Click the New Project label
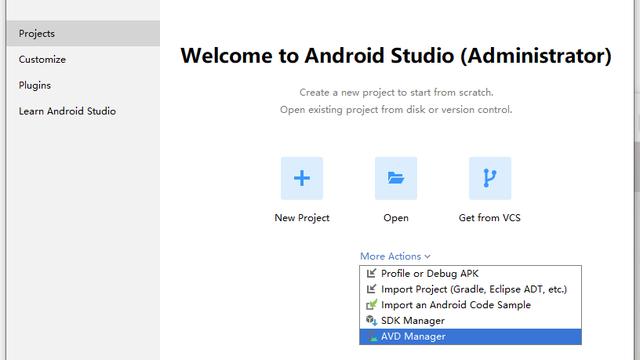 point(302,218)
